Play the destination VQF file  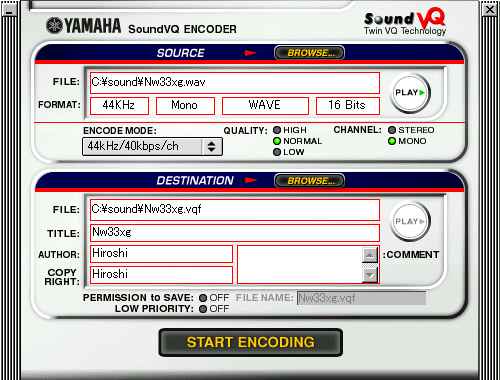410,221
